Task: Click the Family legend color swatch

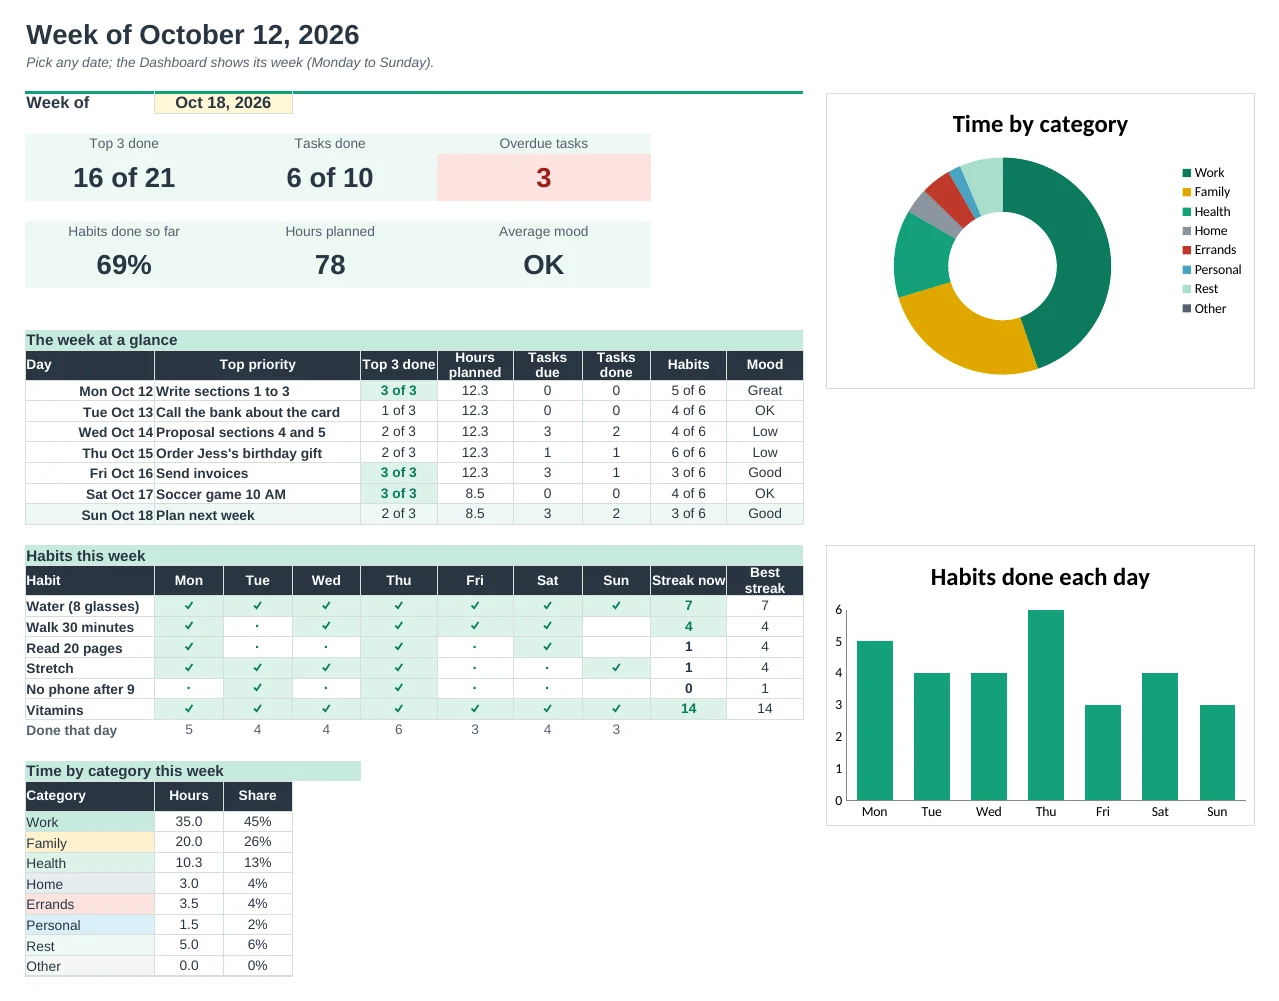Action: (x=1187, y=192)
